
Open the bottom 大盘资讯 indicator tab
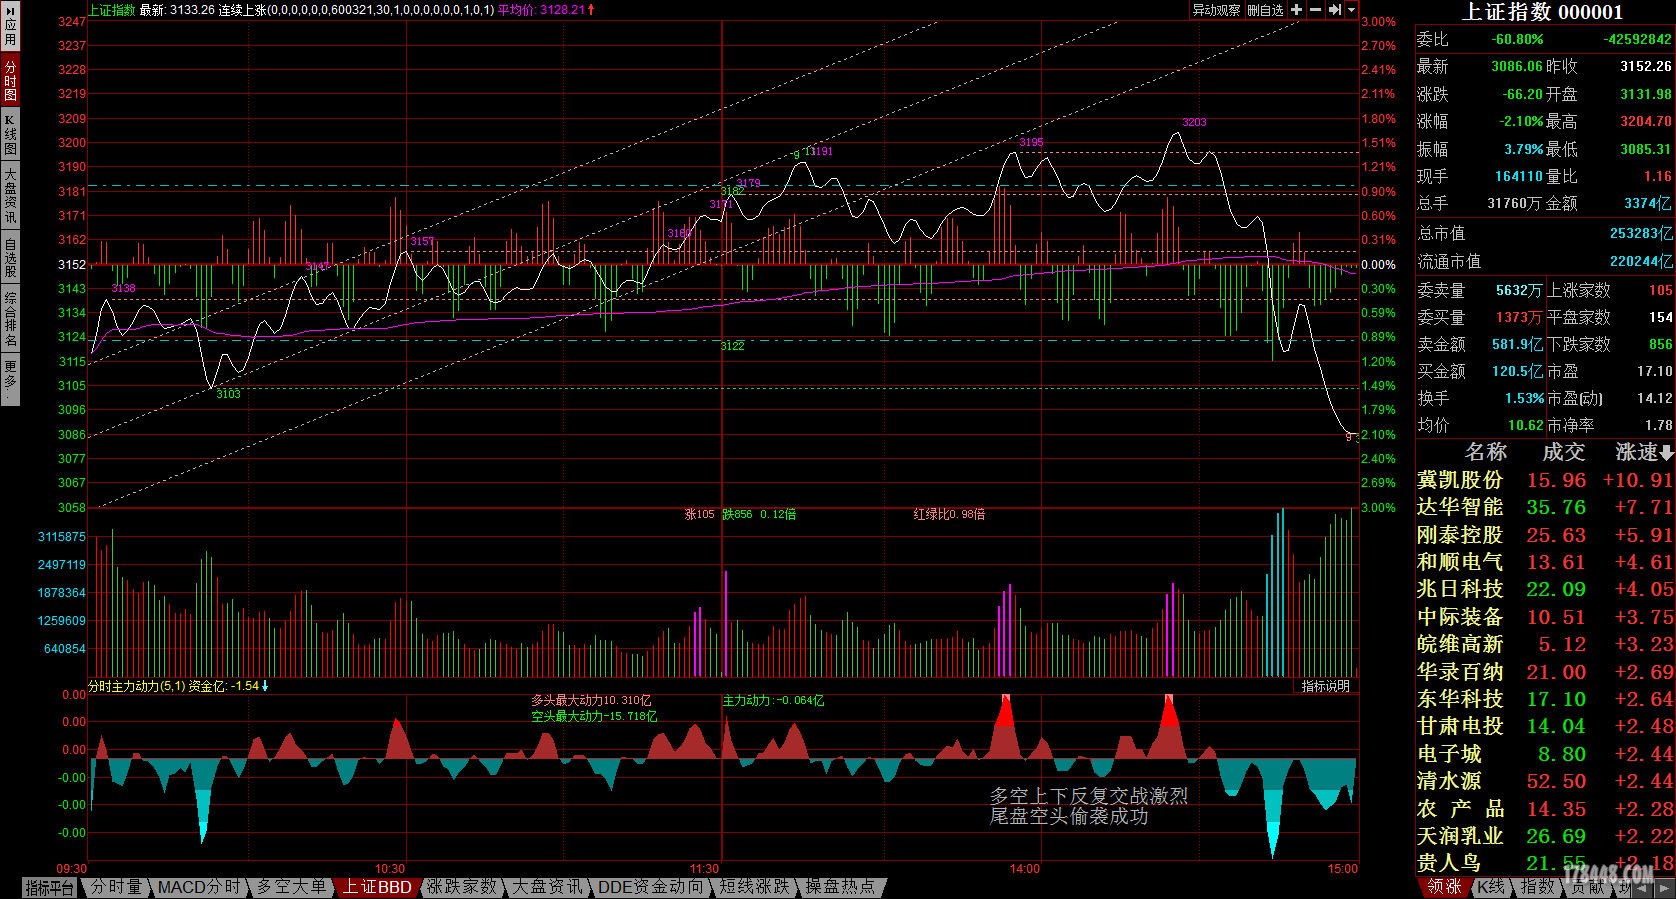(548, 887)
